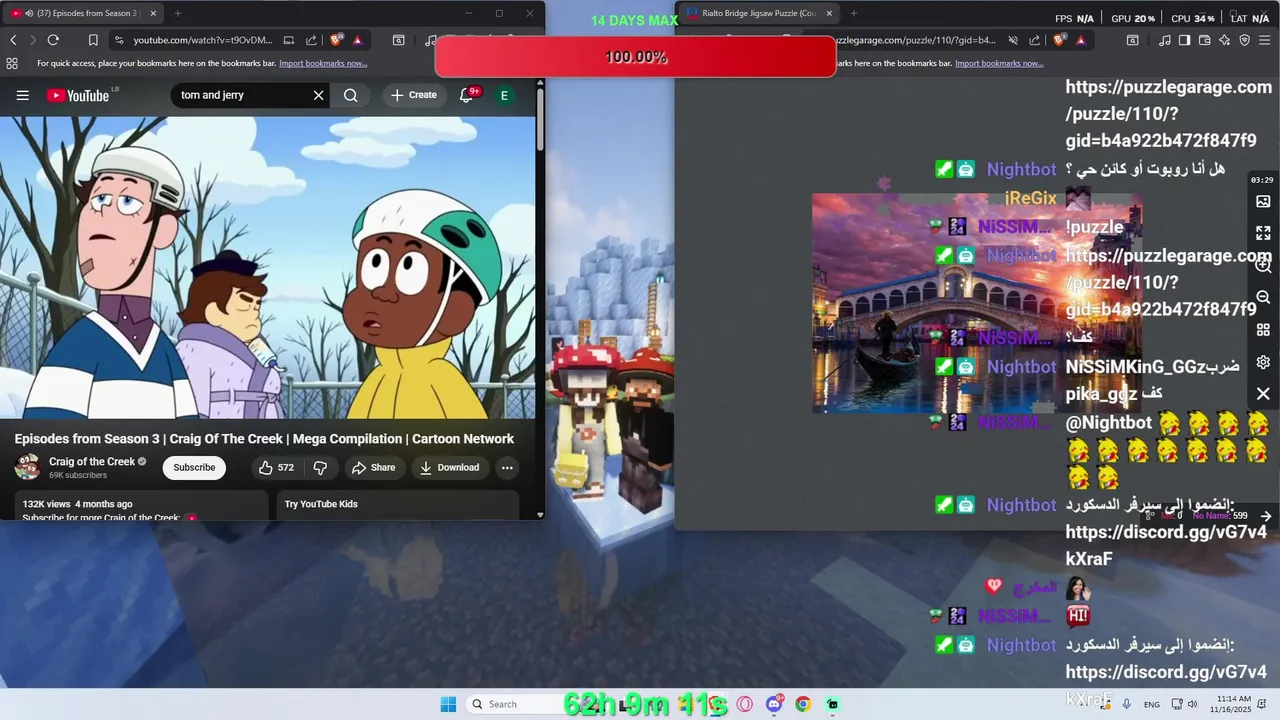Go to YouTube home via logo

point(79,95)
